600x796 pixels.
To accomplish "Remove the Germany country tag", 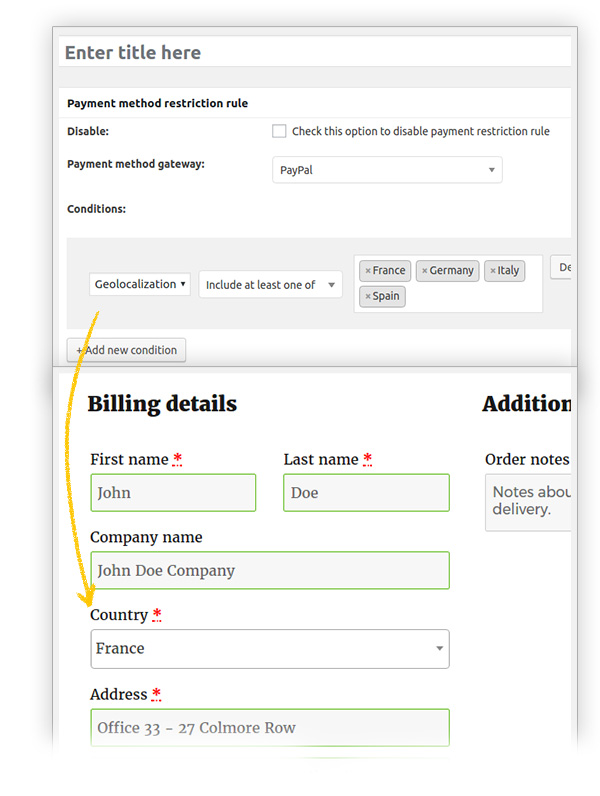I will (x=424, y=271).
